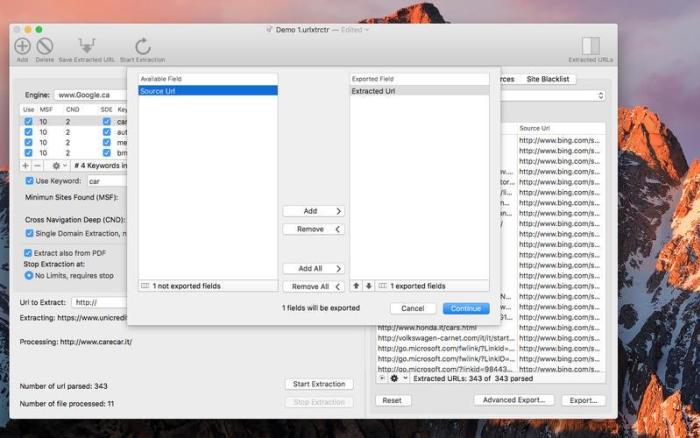Click the Start Extraction toolbar icon
This screenshot has height=438, width=700.
tap(142, 46)
